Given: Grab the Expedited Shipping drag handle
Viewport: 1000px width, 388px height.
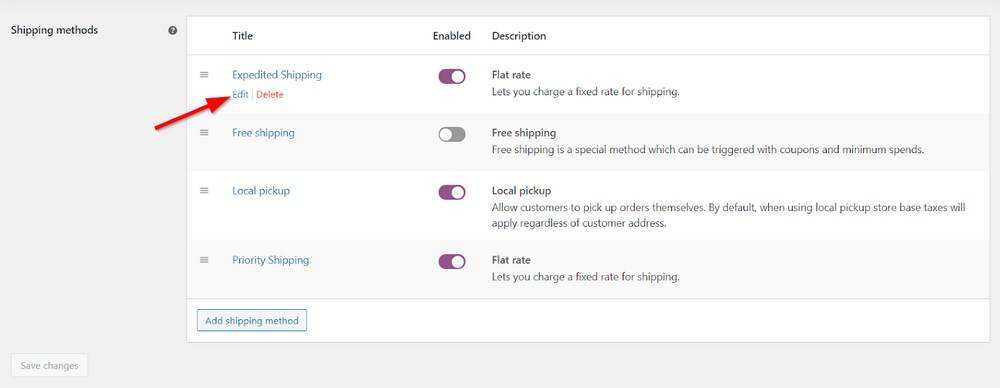Looking at the screenshot, I should 204,75.
